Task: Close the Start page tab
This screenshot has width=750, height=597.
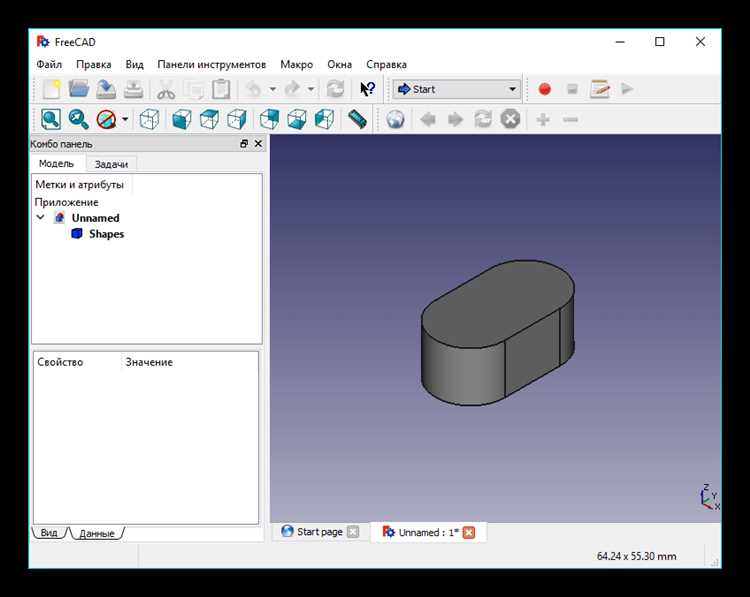Action: pyautogui.click(x=353, y=532)
